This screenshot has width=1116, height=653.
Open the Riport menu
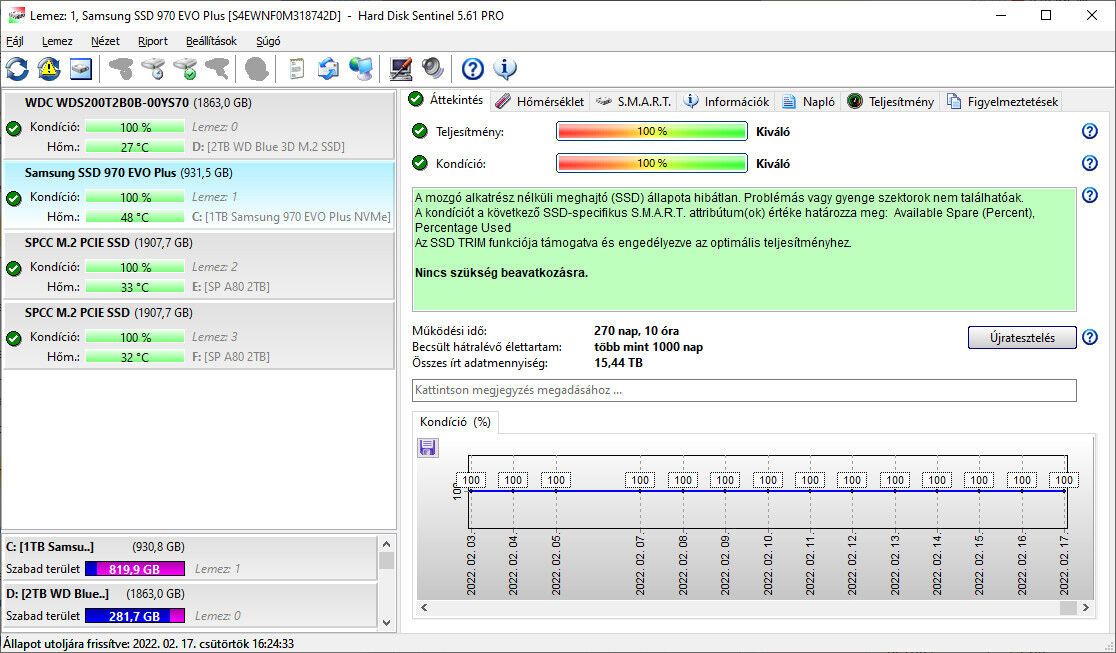(153, 41)
